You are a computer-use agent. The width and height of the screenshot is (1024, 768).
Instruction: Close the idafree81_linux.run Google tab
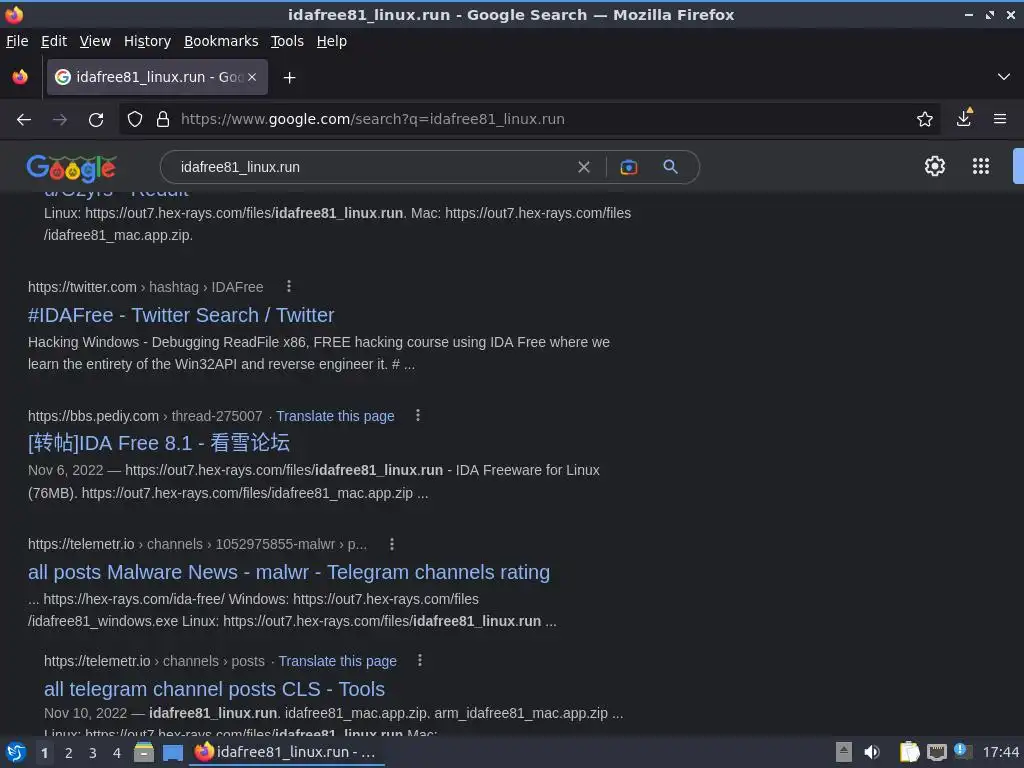coord(252,77)
